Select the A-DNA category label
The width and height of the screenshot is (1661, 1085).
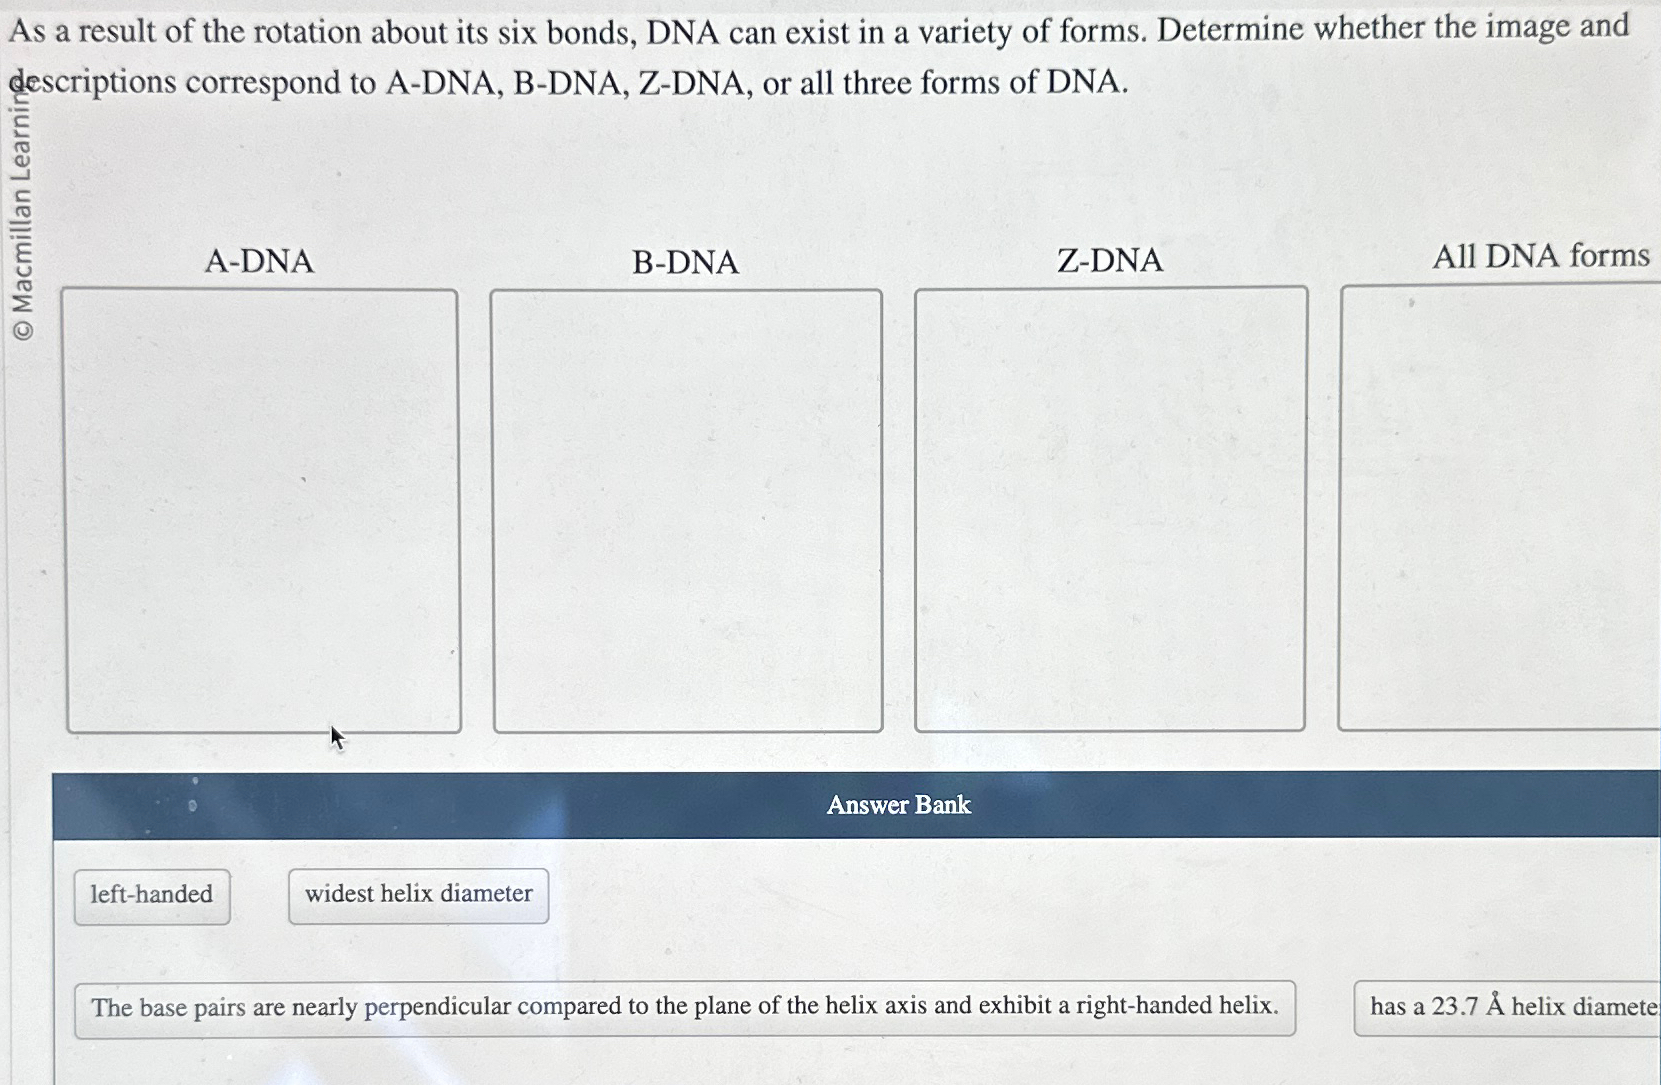click(x=259, y=261)
